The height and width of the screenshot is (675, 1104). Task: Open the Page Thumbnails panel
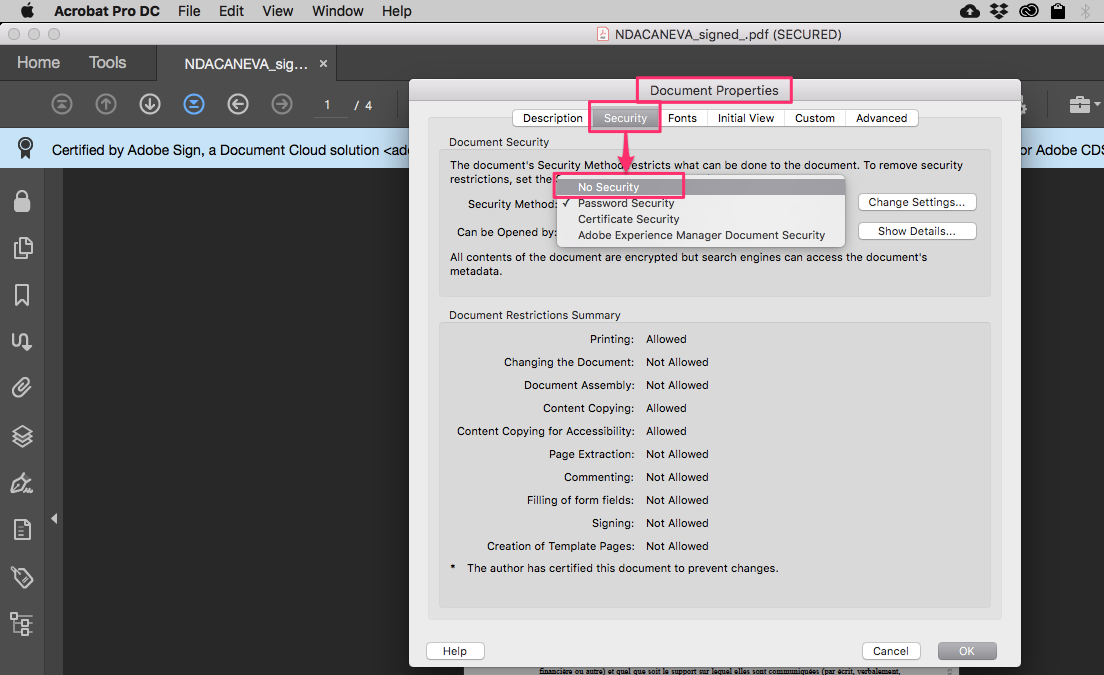point(22,248)
